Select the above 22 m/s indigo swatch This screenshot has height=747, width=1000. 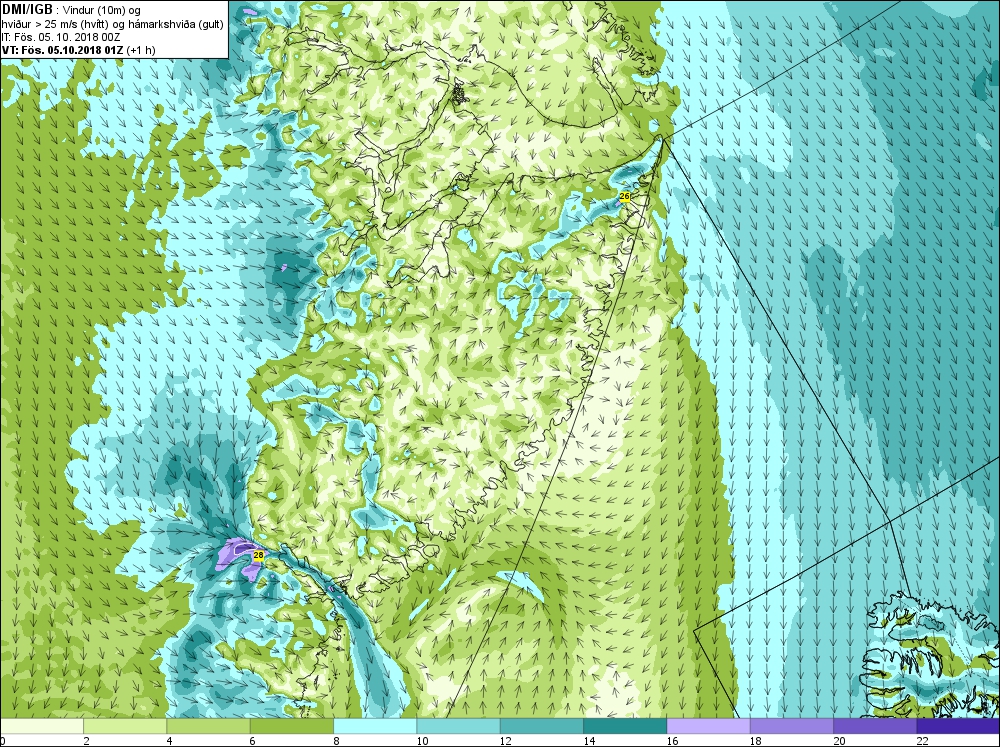(957, 726)
